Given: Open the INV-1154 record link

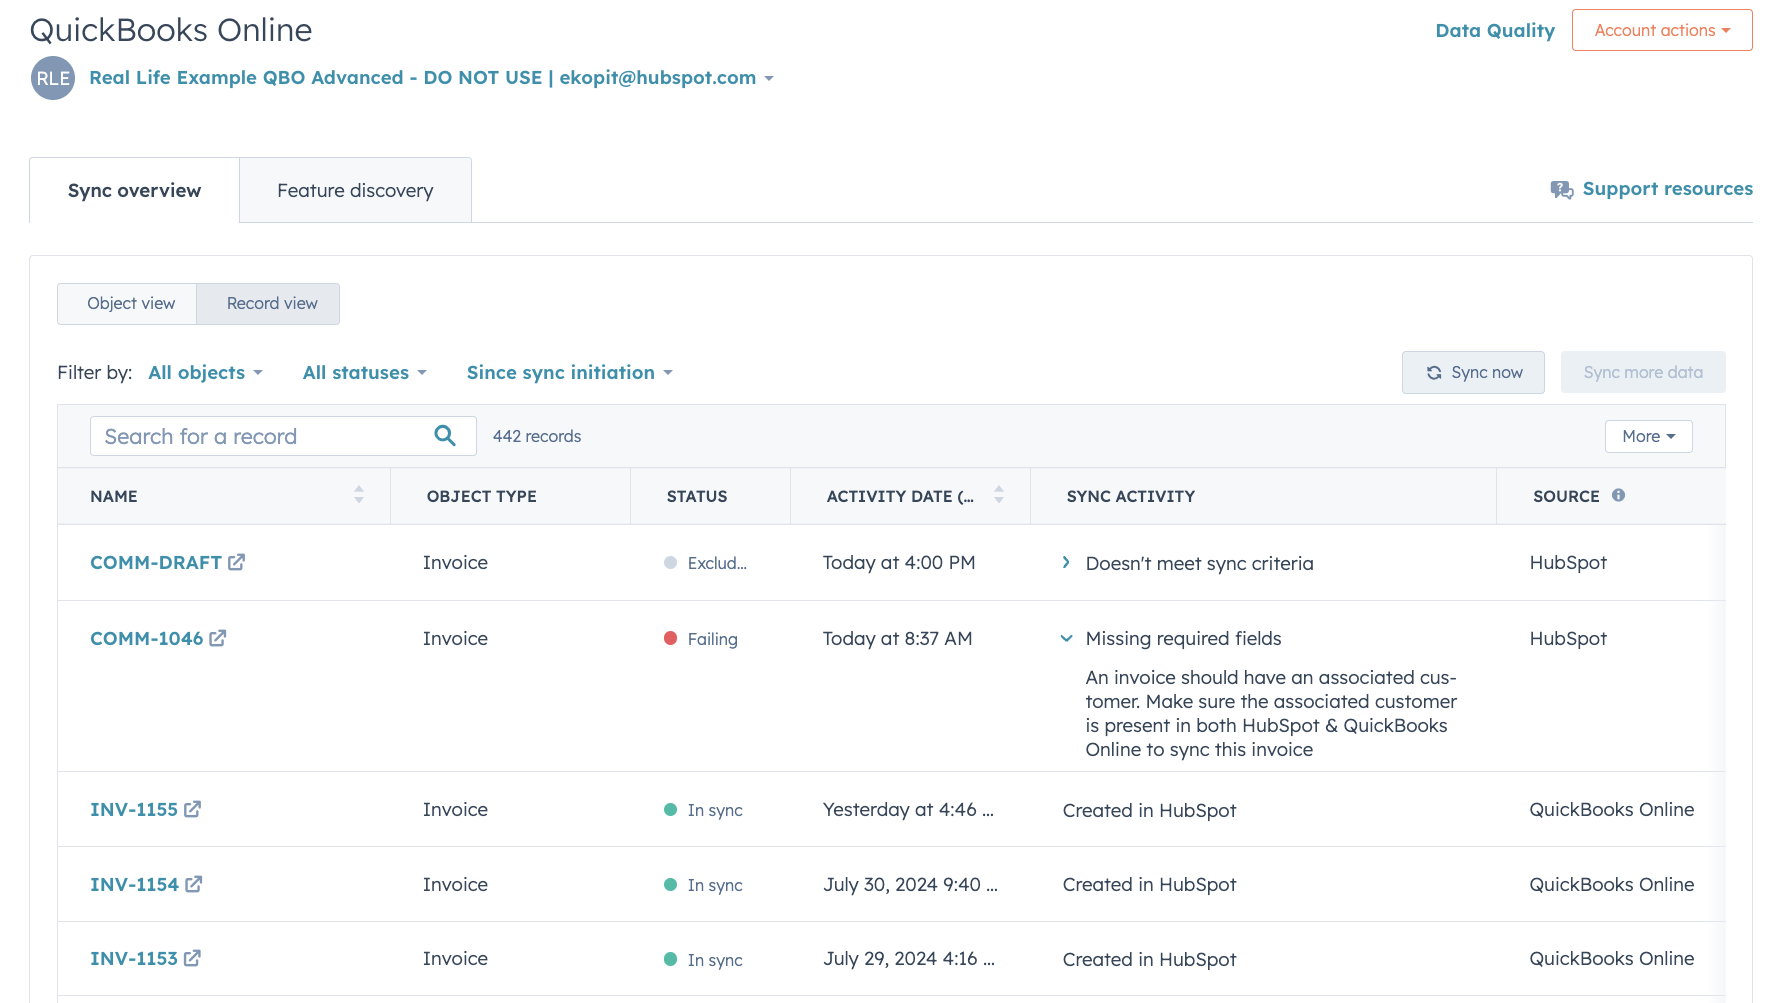Looking at the screenshot, I should (x=134, y=884).
